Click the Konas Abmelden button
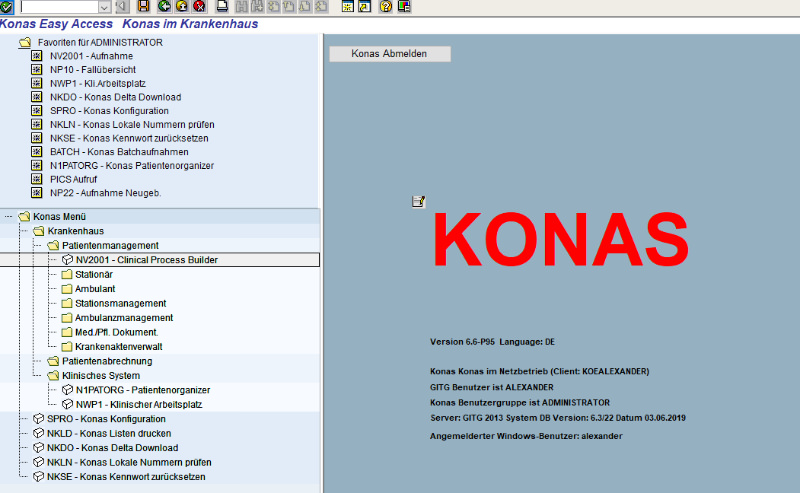 (x=390, y=54)
